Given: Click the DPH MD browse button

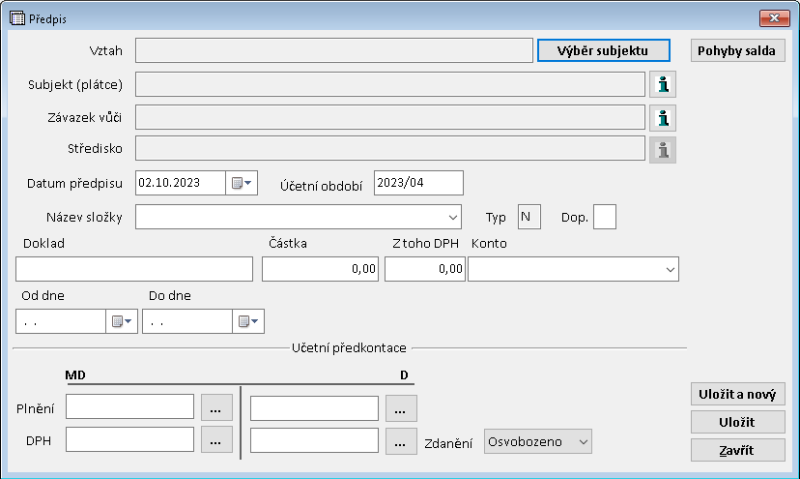Looking at the screenshot, I should click(x=217, y=440).
